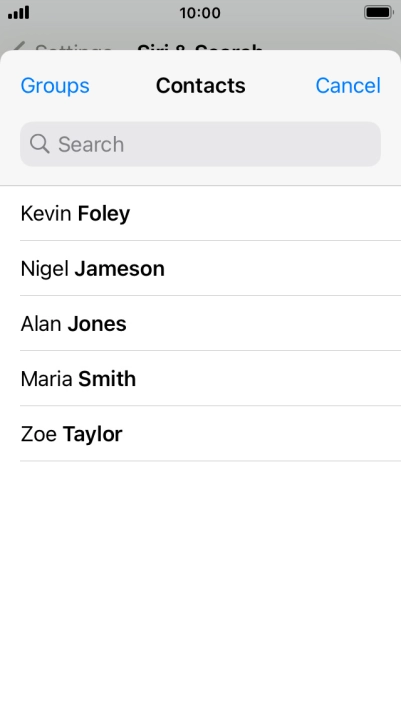Tap the Siri & Search title behind sheet
The width and height of the screenshot is (401, 712).
(x=200, y=47)
